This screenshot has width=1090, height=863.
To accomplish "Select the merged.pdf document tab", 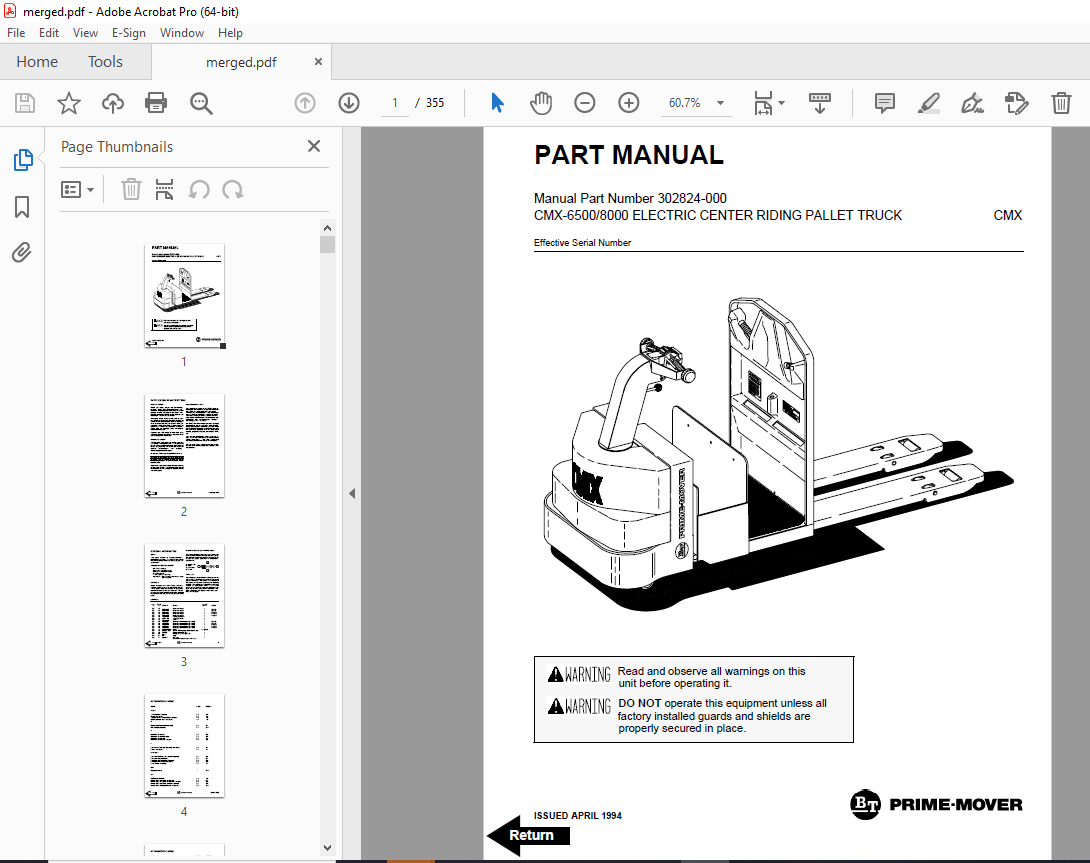I will 241,62.
